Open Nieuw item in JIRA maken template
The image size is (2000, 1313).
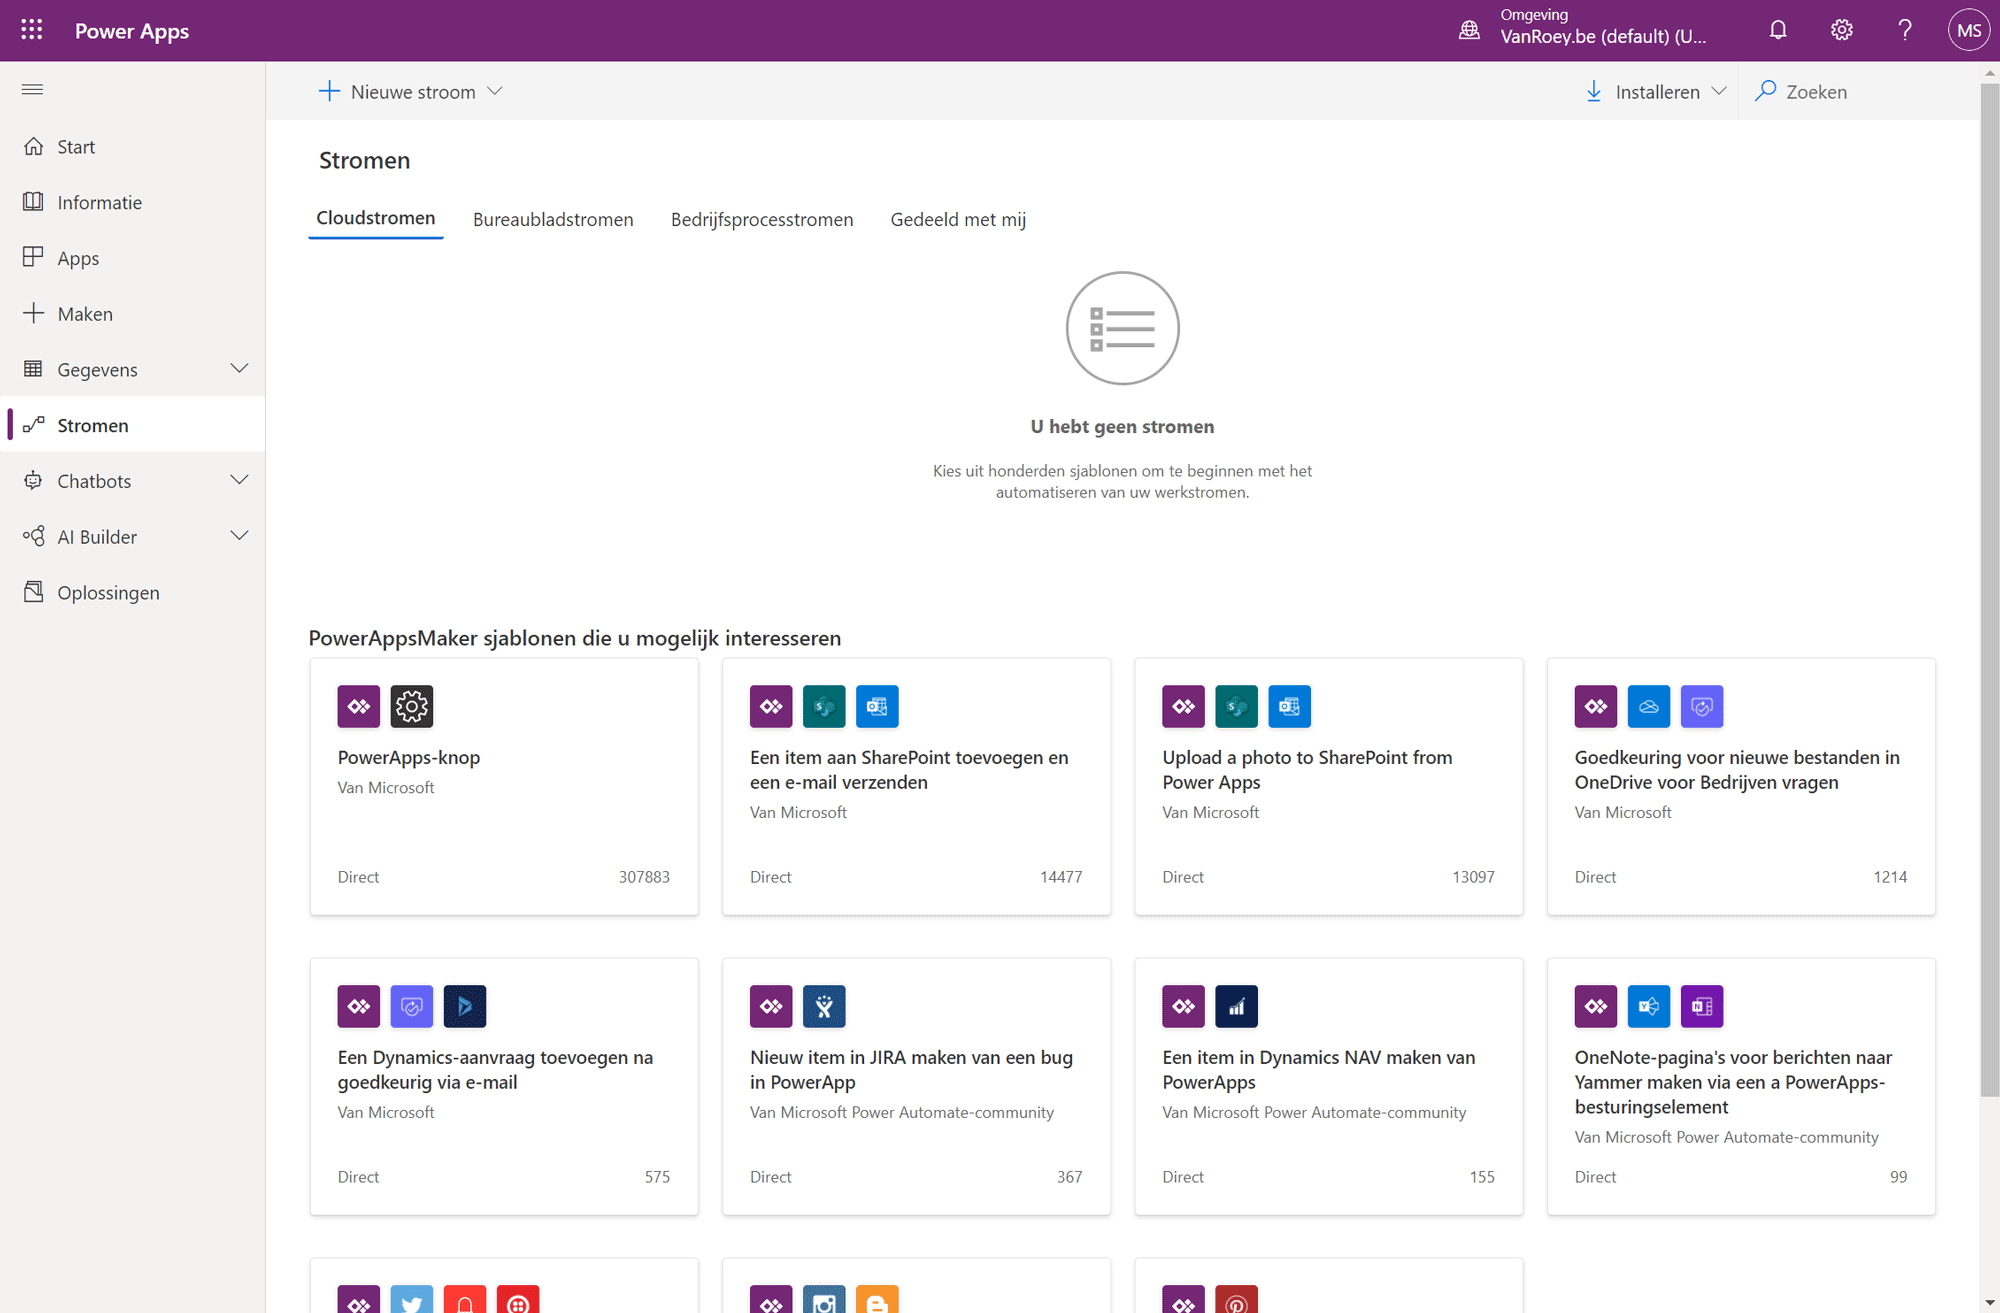point(916,1086)
